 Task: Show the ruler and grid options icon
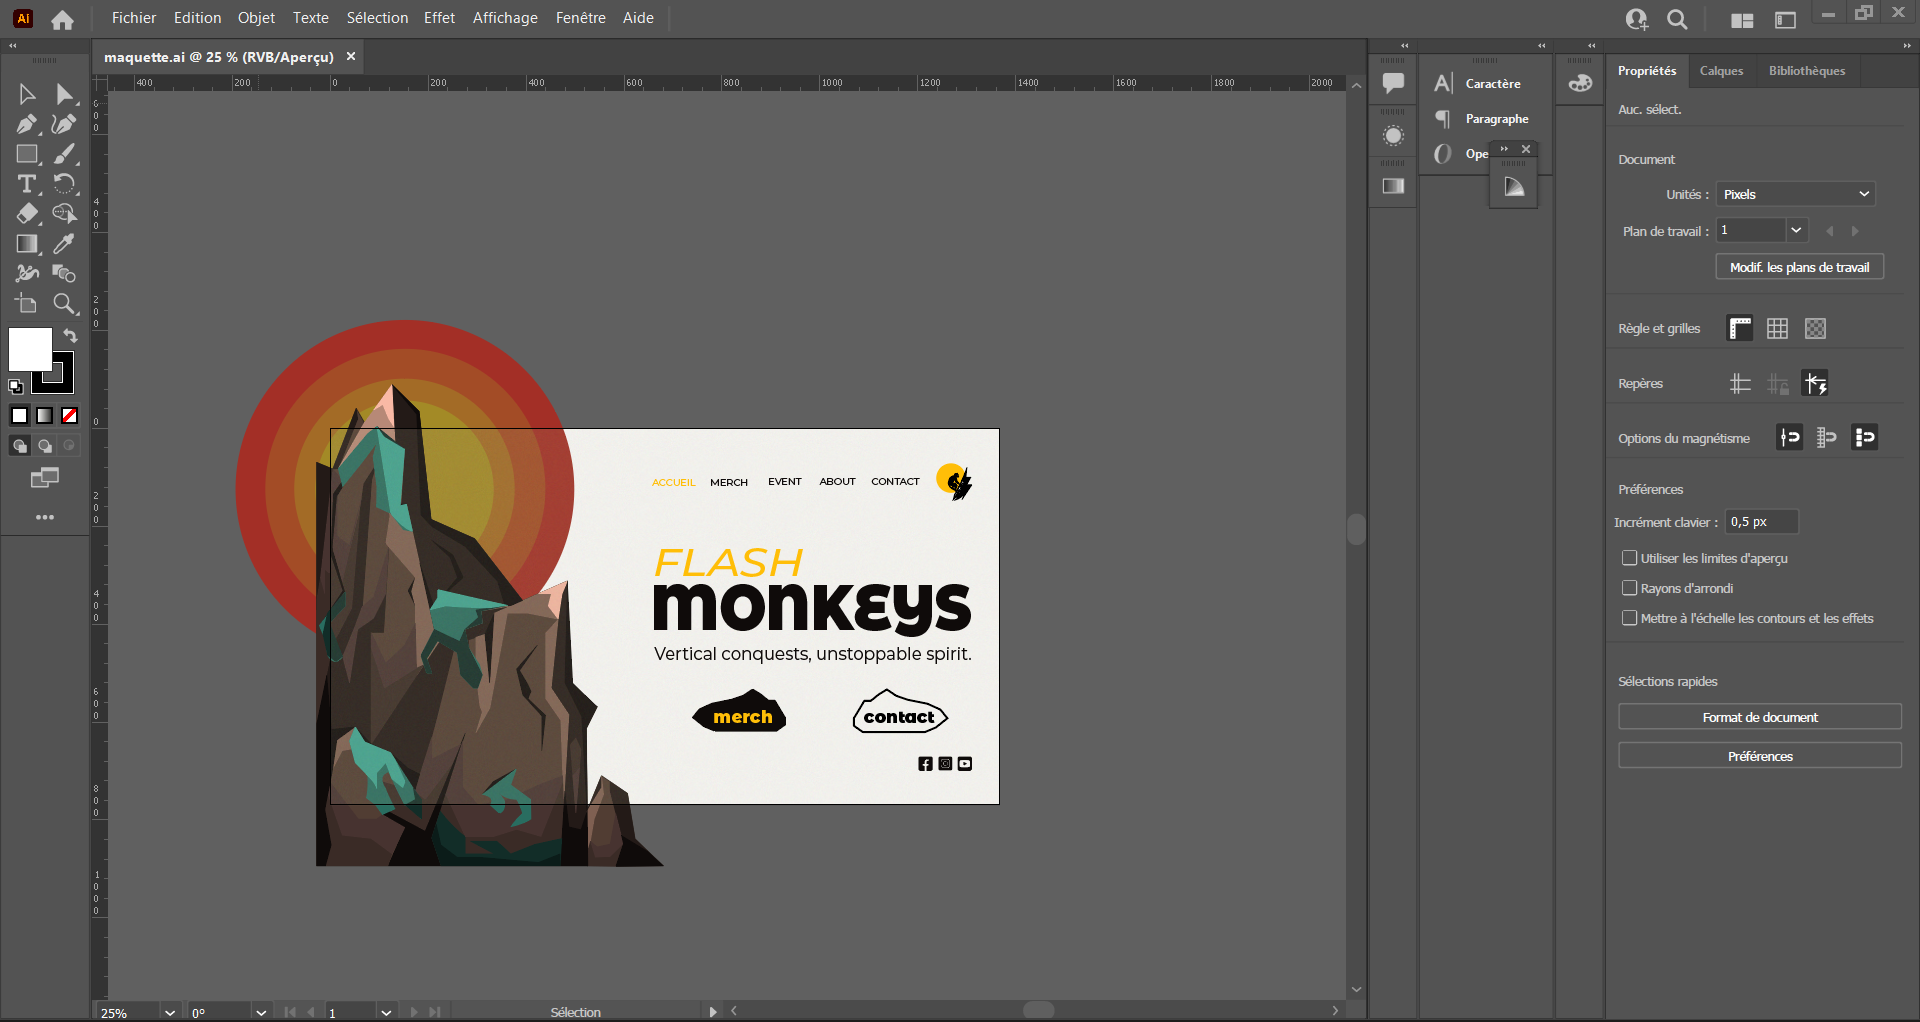(x=1738, y=328)
